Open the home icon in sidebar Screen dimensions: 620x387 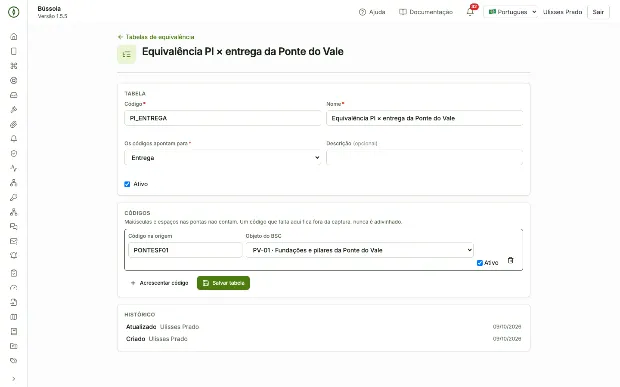point(13,37)
